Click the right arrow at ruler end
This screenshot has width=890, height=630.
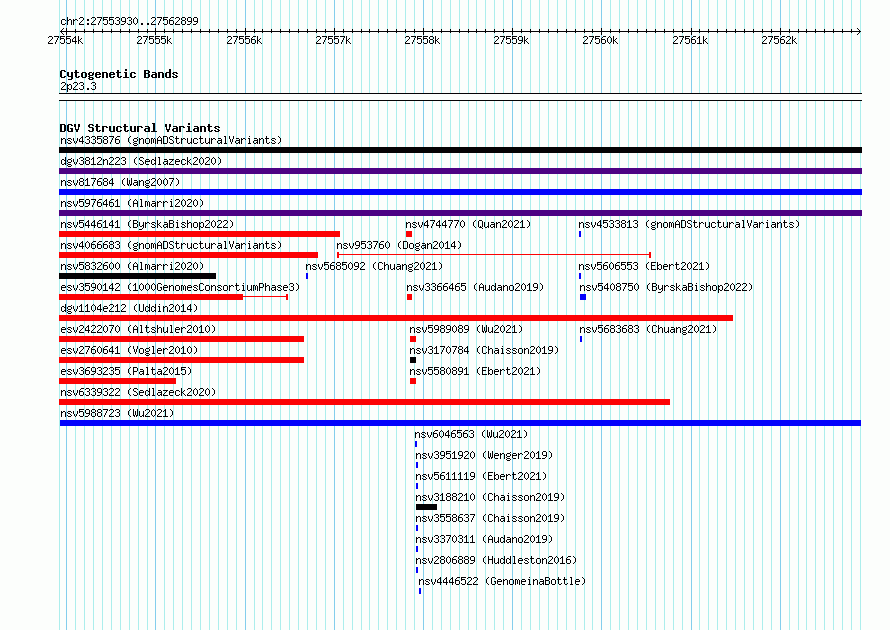coord(859,31)
